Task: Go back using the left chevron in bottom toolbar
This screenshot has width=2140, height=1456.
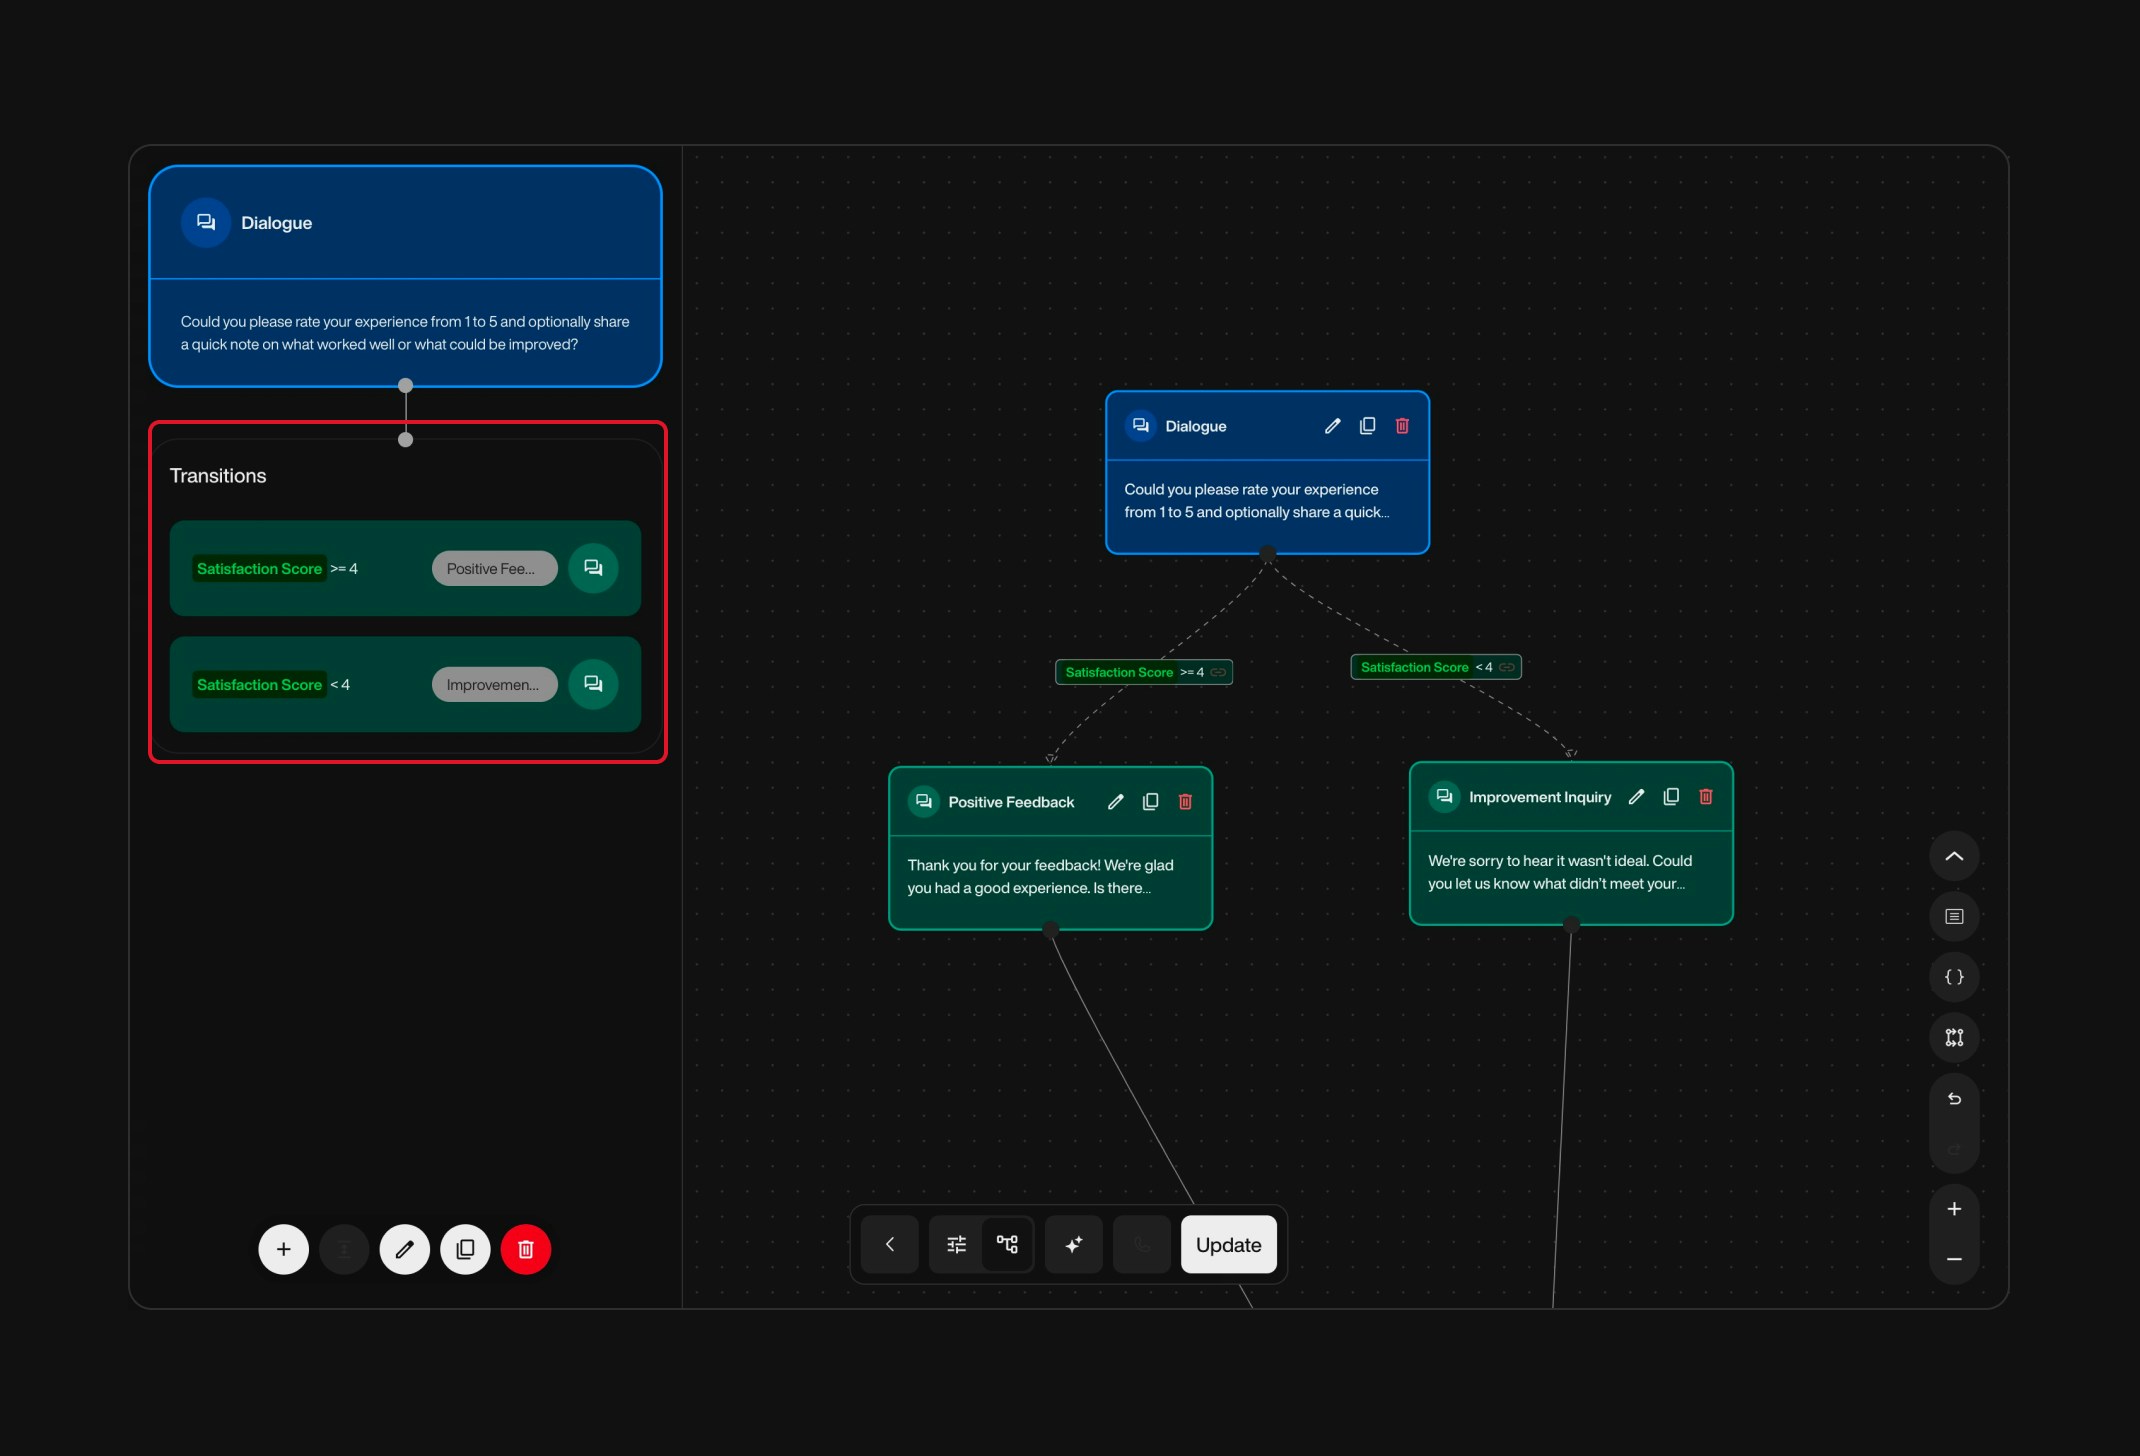Action: click(889, 1245)
